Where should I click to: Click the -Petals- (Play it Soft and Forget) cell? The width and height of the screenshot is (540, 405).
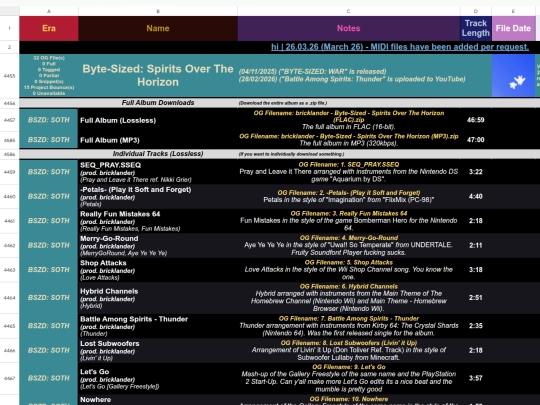coord(158,196)
